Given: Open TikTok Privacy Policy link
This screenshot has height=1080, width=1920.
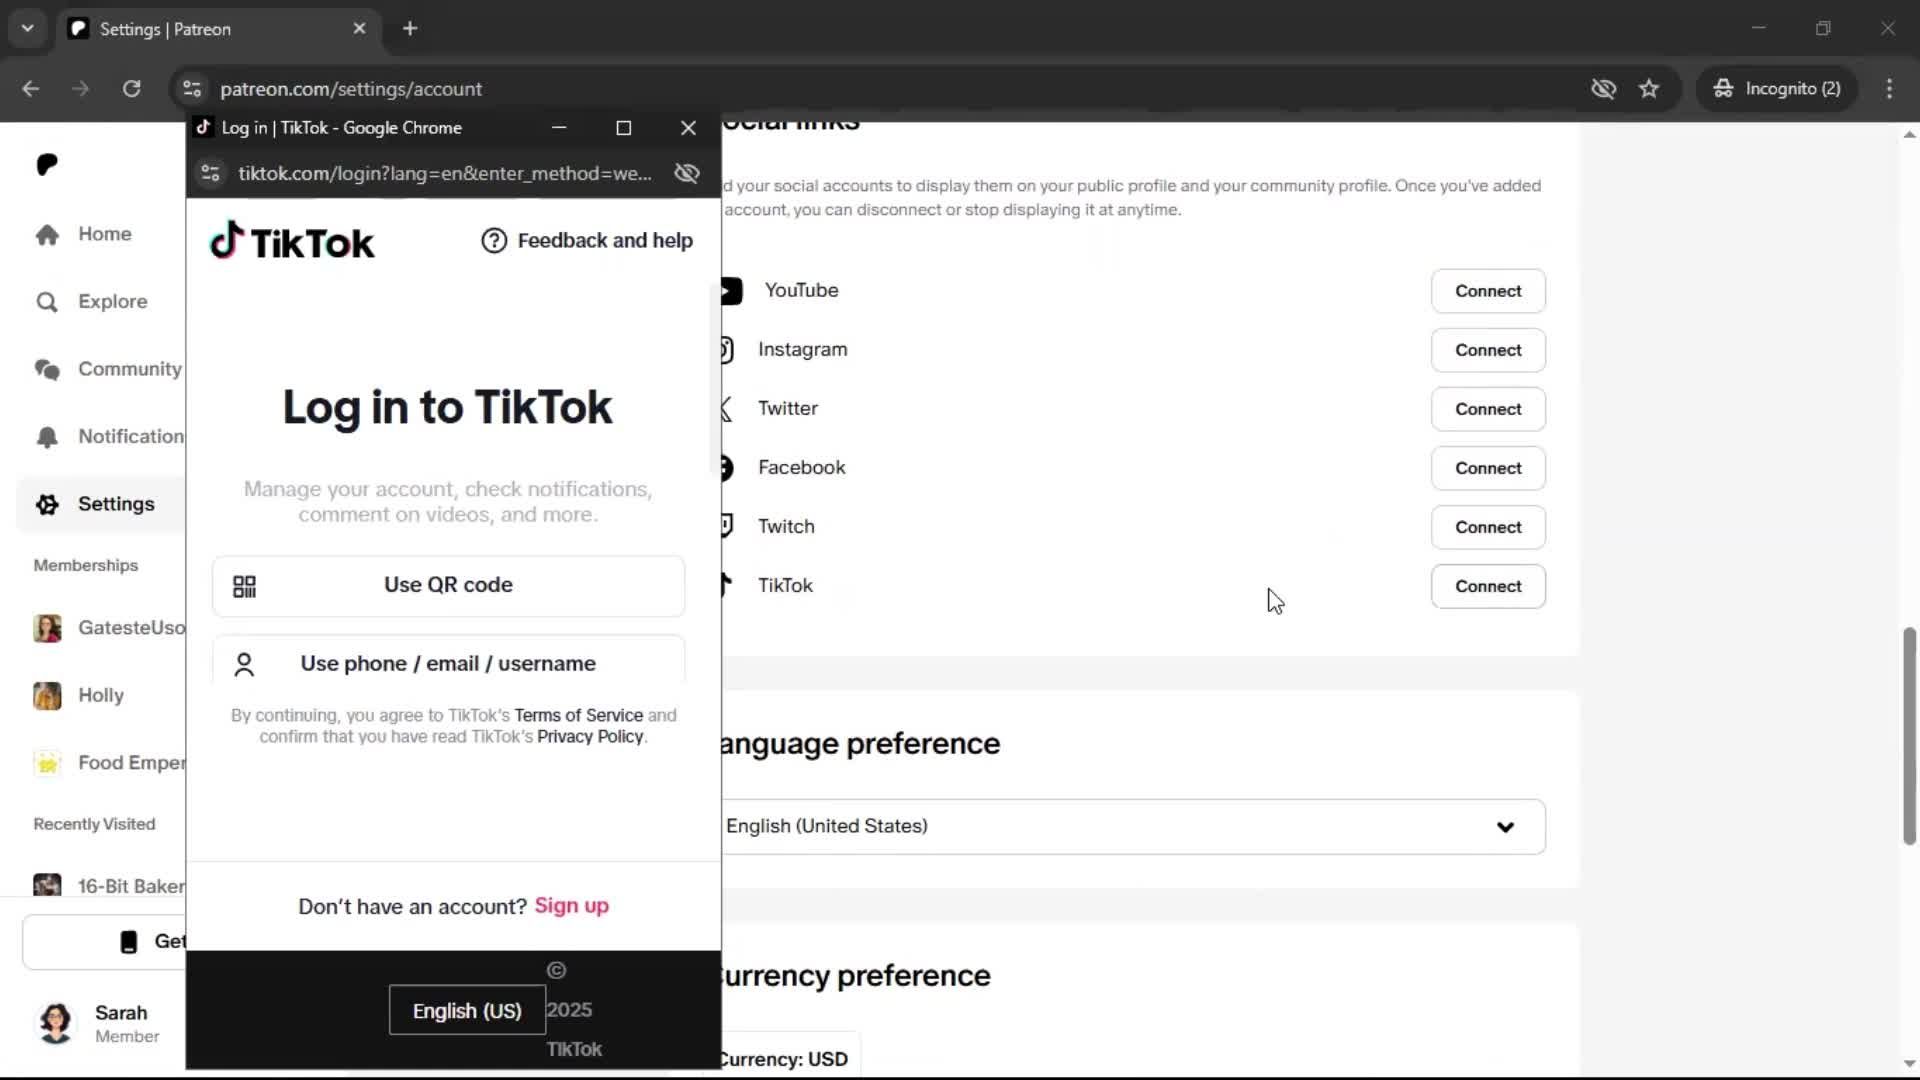Looking at the screenshot, I should pyautogui.click(x=590, y=736).
